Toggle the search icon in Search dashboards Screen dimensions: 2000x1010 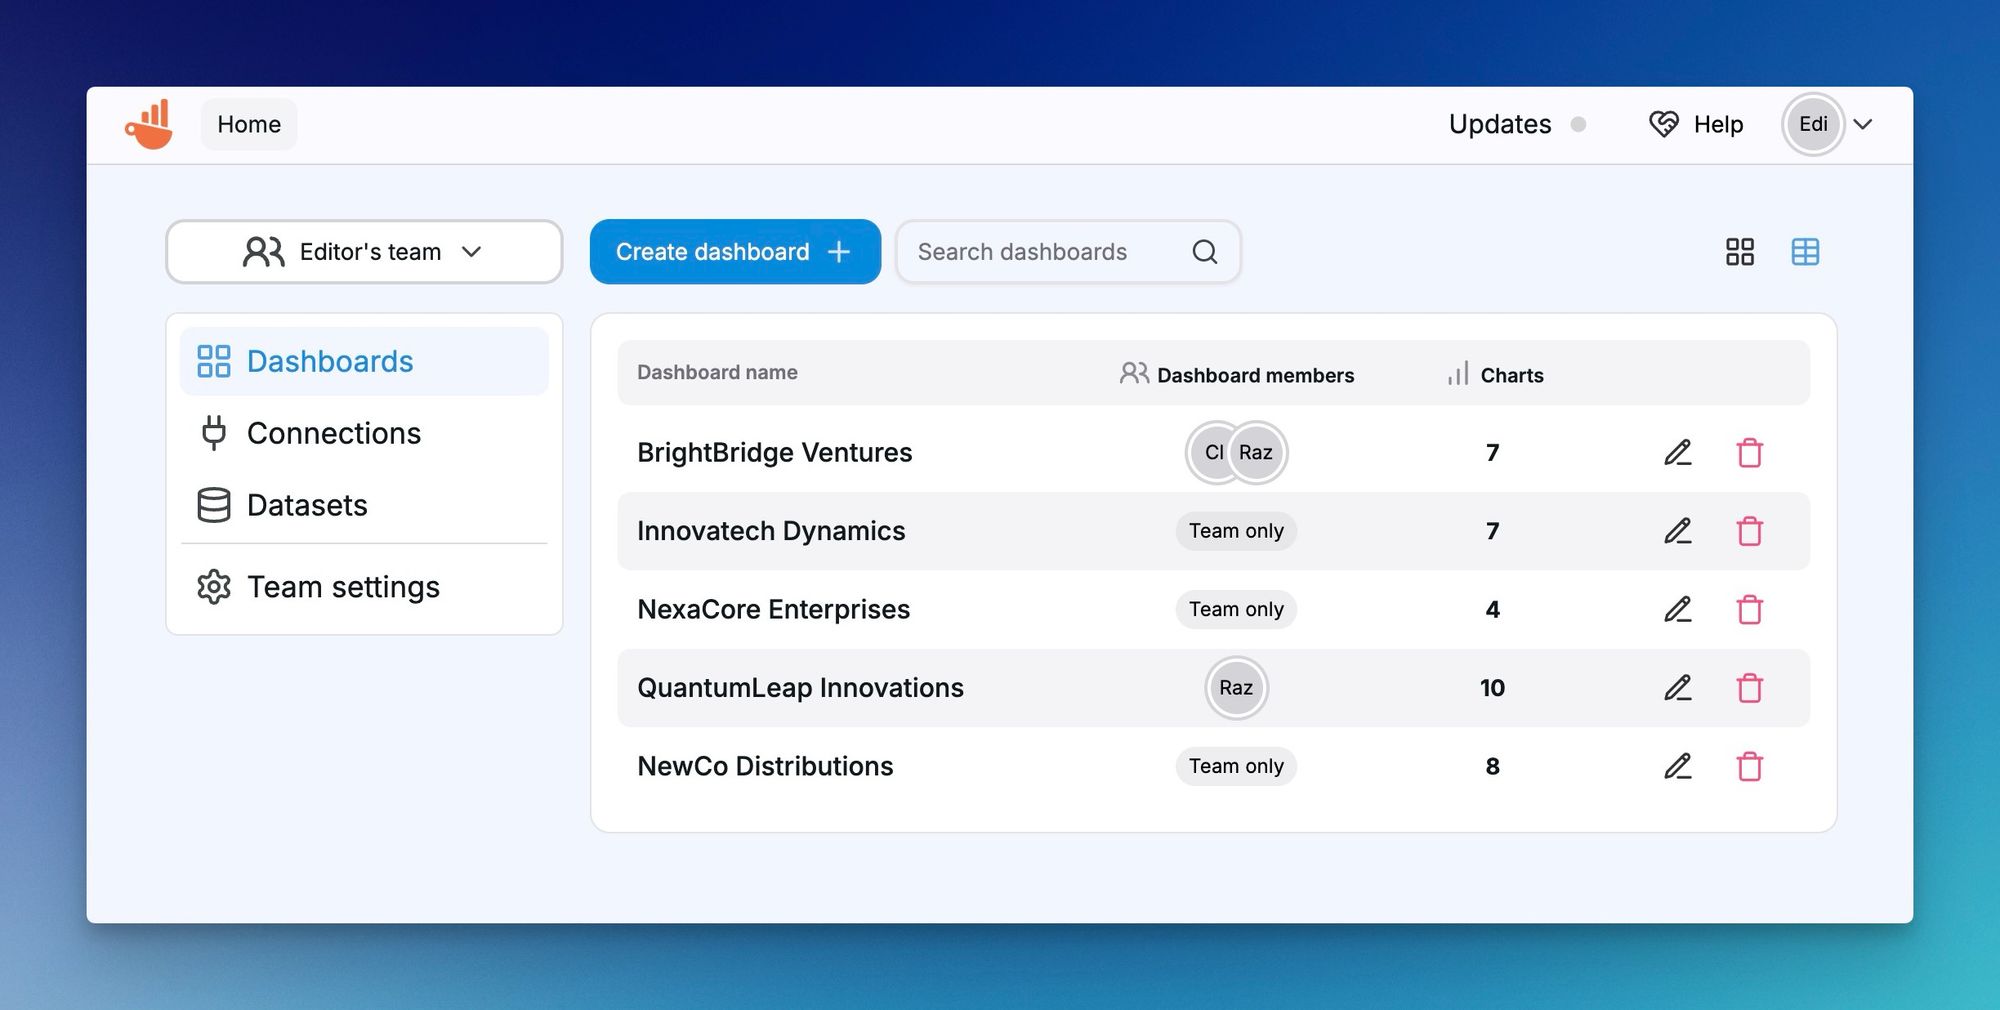1204,252
